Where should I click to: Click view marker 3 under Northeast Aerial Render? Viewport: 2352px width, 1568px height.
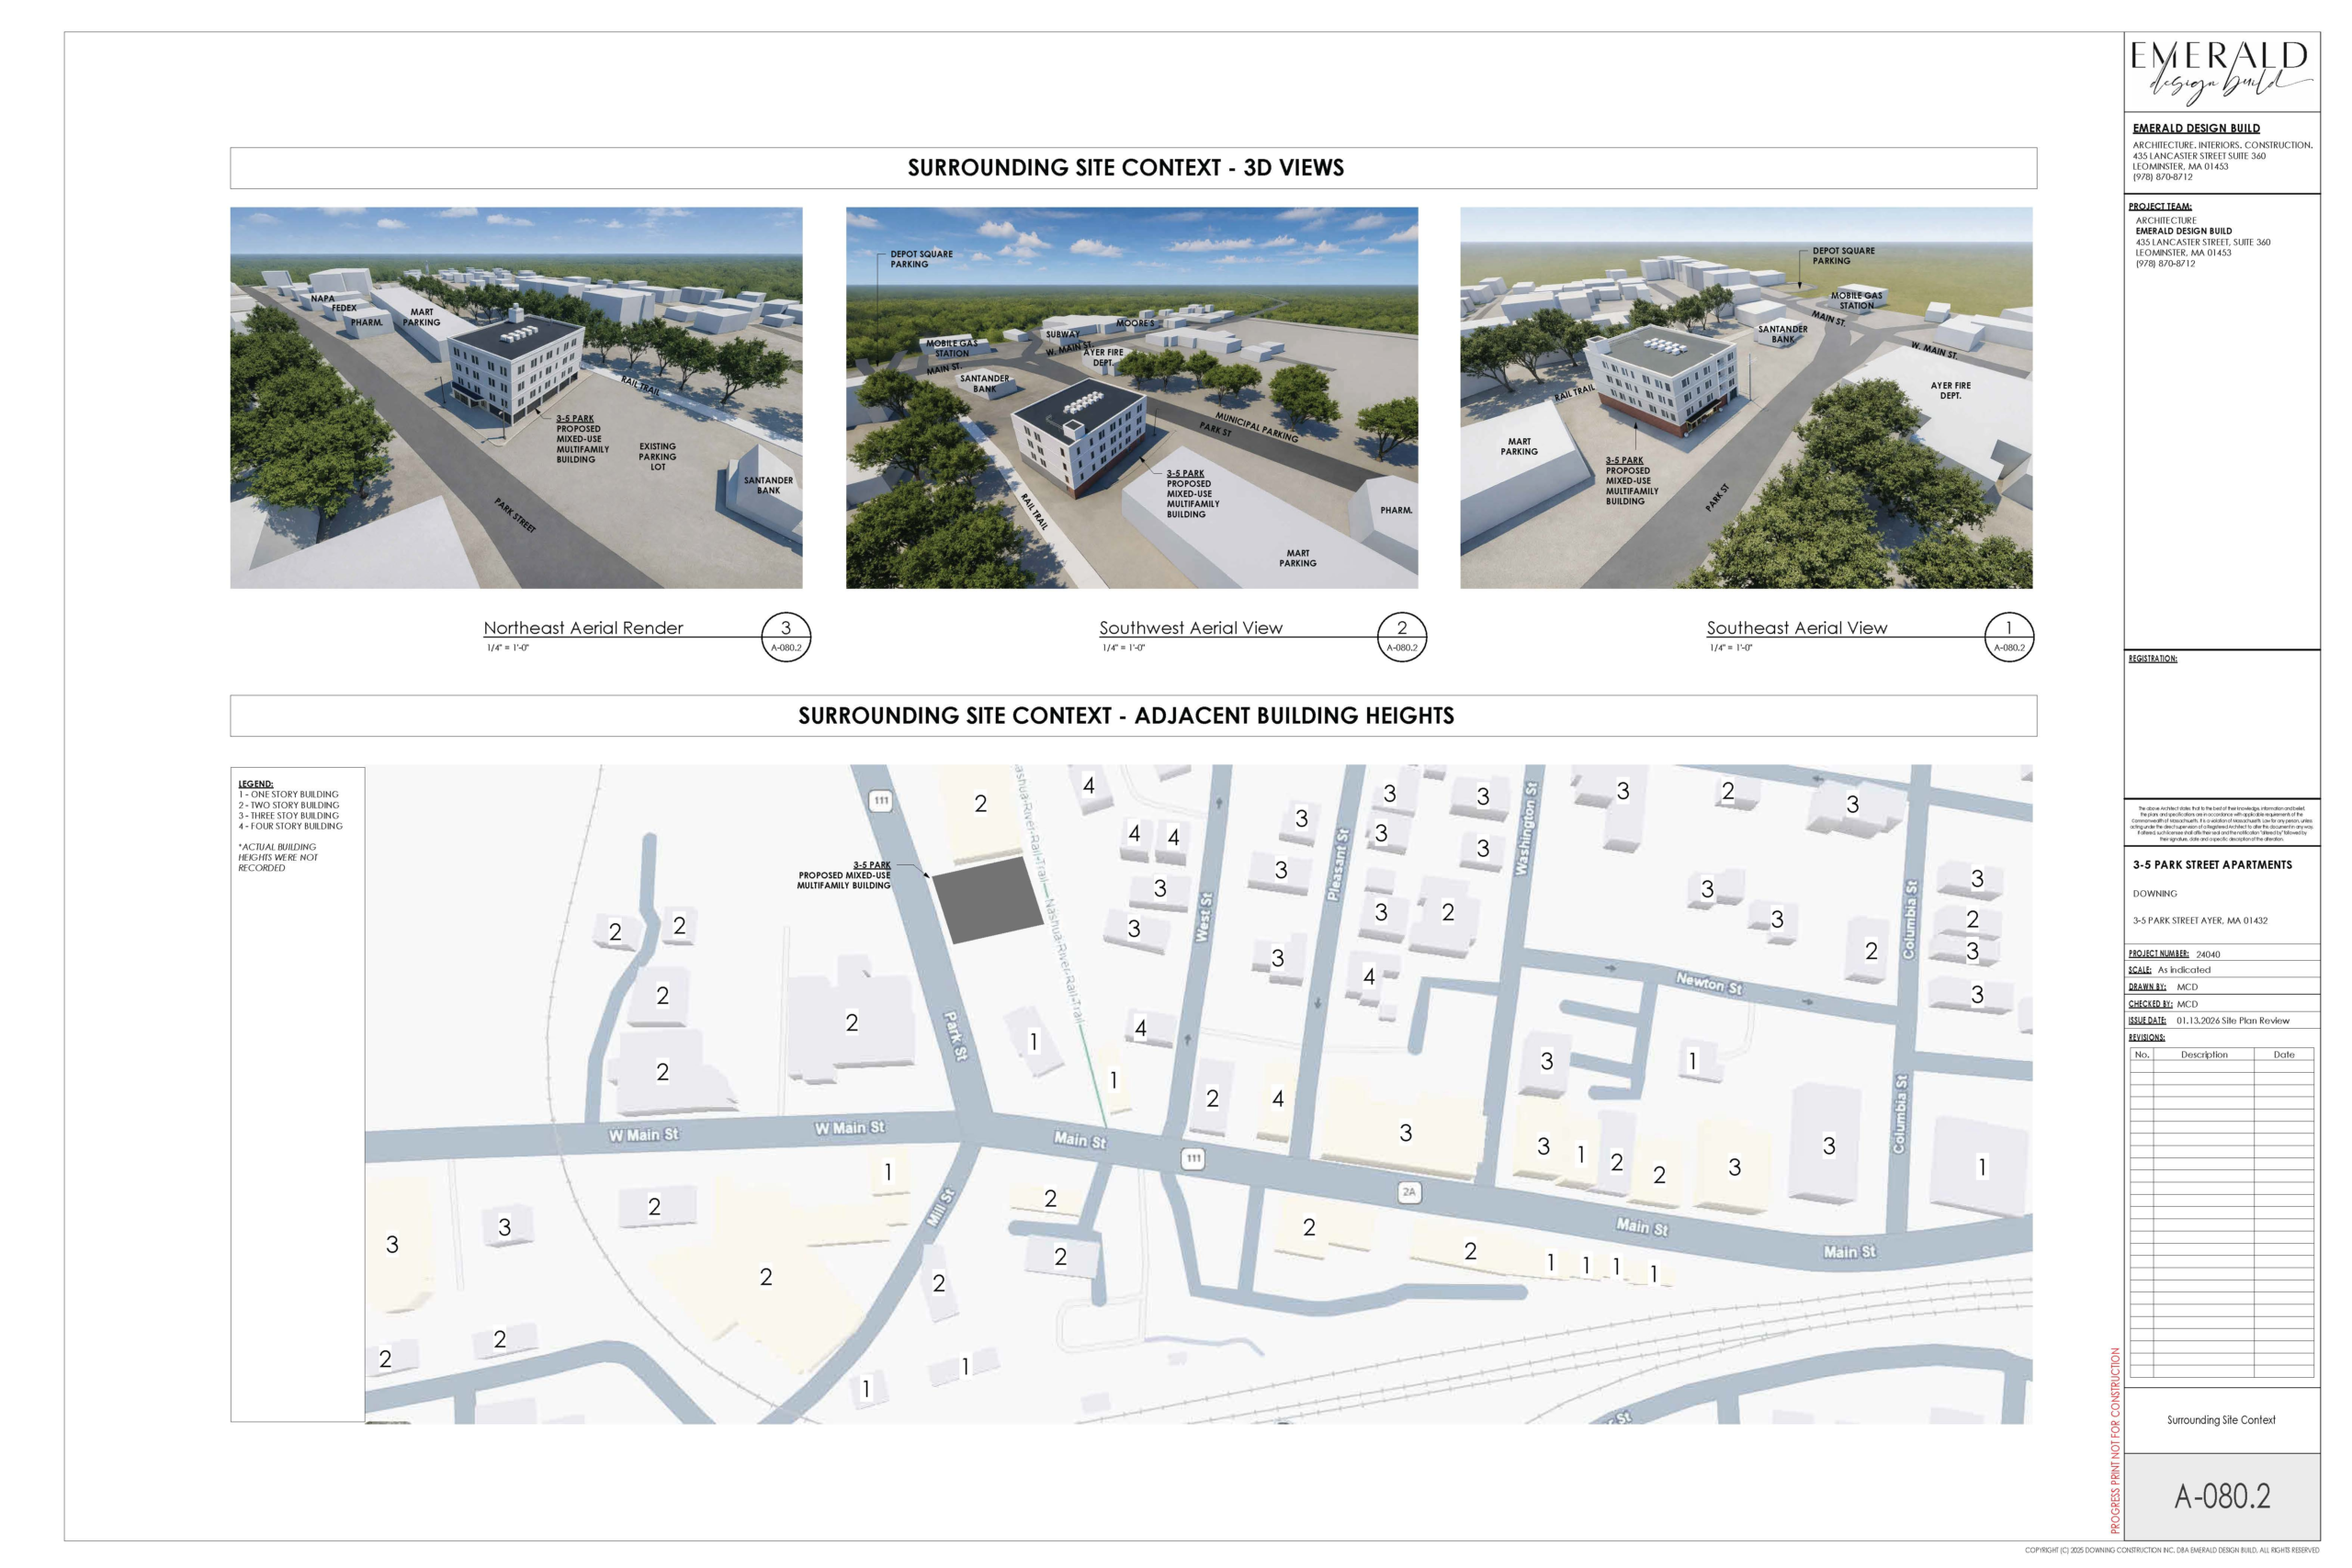785,636
